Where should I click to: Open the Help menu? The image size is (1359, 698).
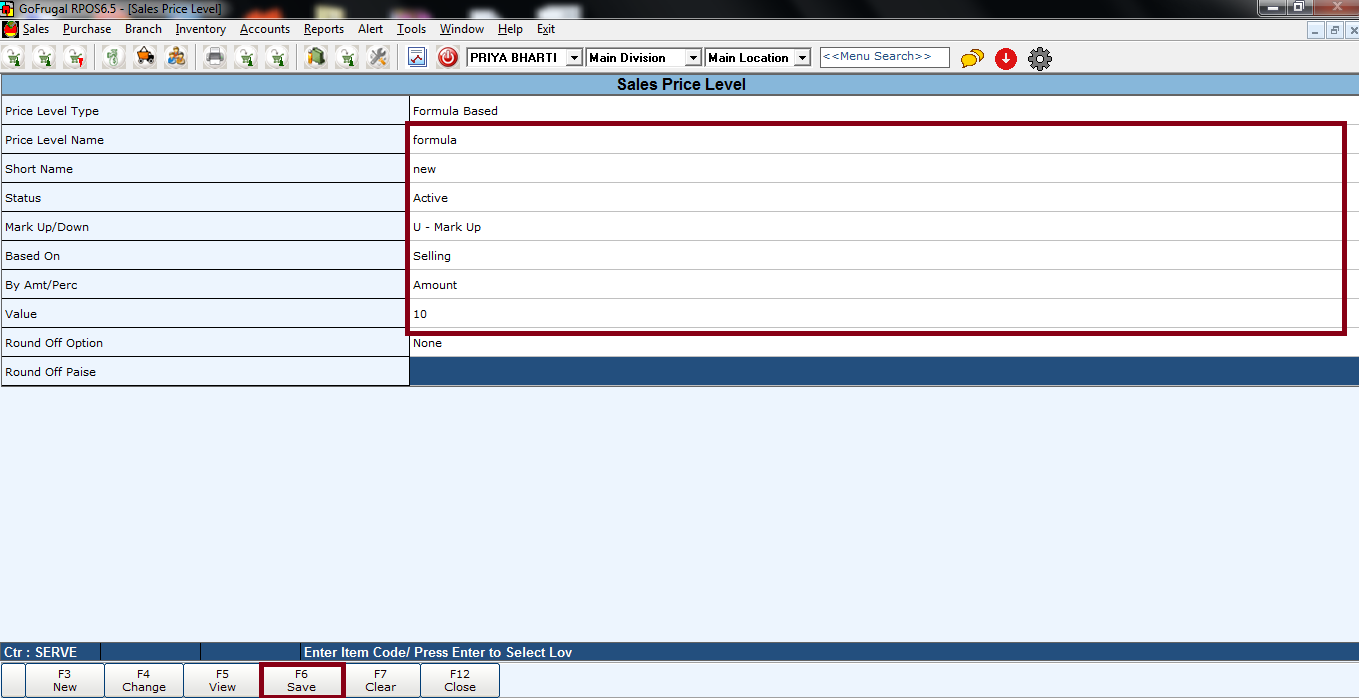click(x=510, y=29)
